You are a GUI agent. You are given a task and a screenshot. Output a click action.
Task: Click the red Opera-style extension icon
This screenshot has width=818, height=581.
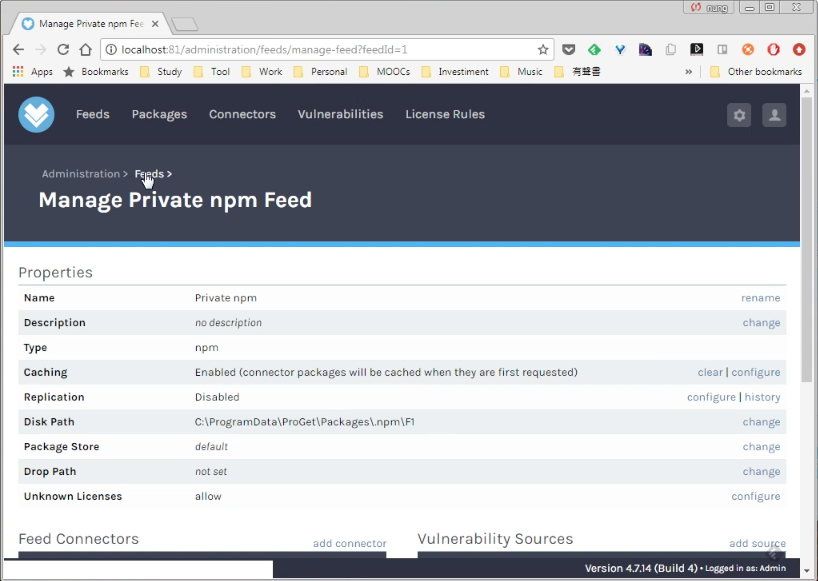[x=773, y=50]
